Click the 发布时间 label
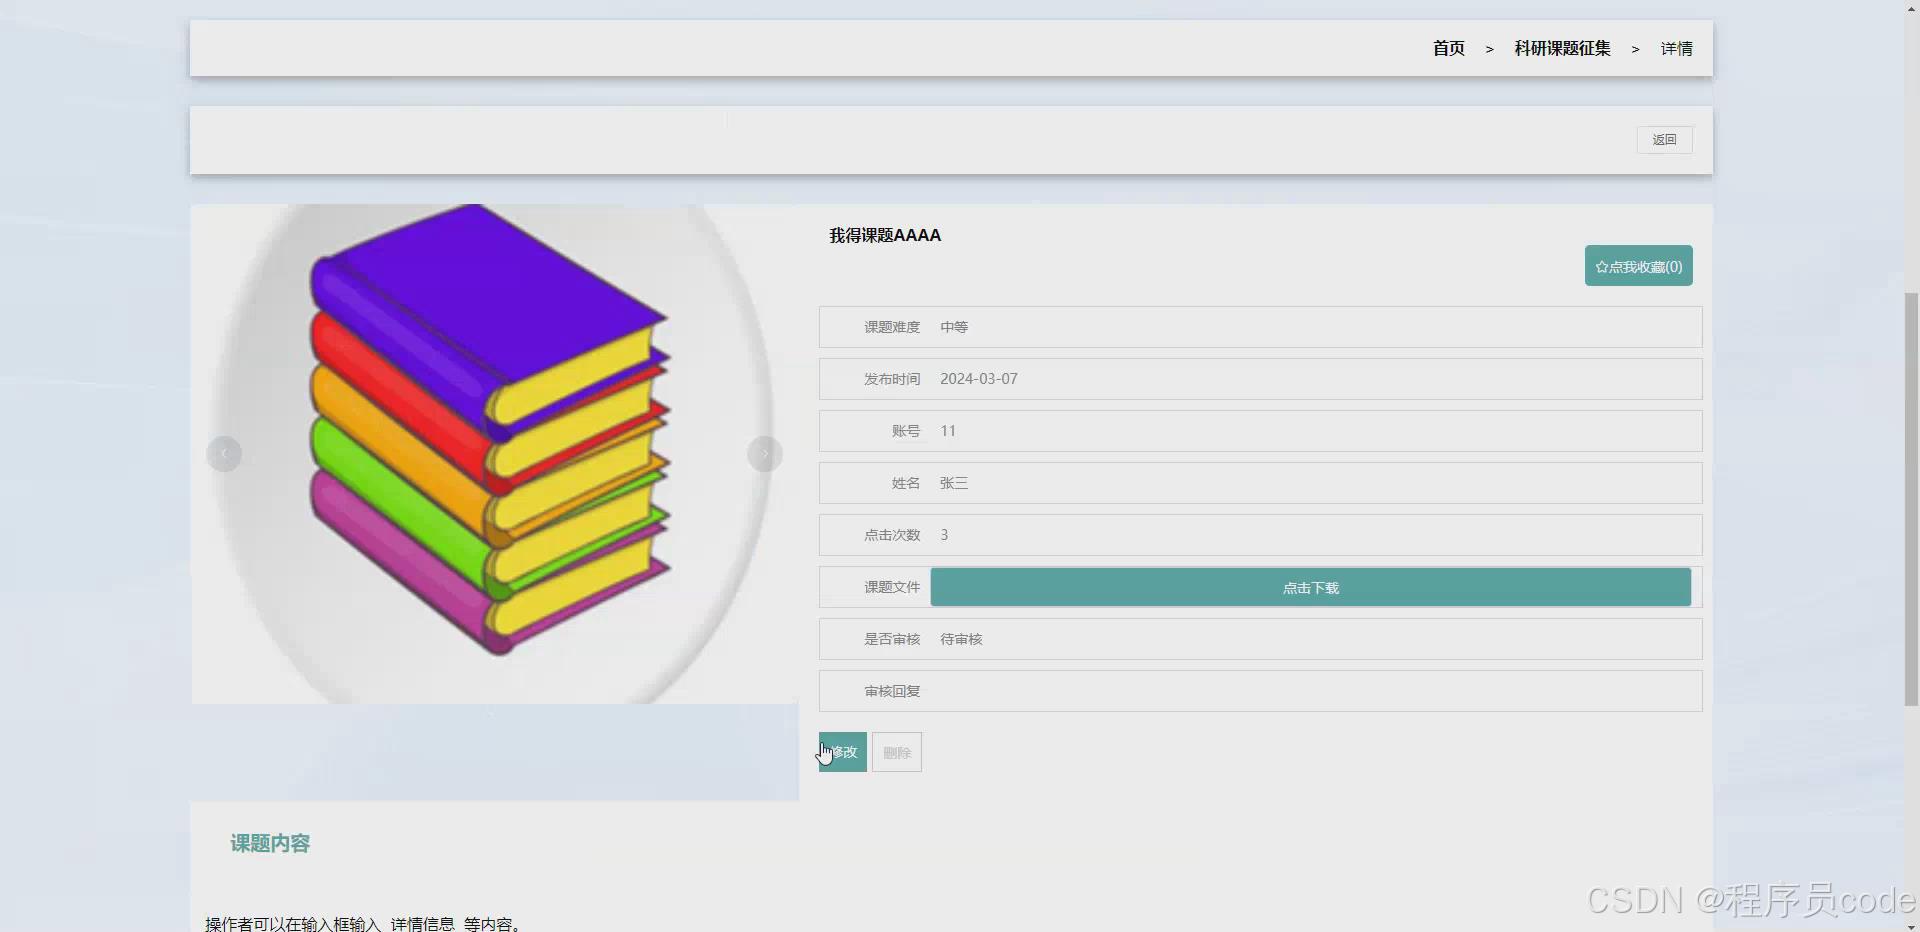 (892, 379)
